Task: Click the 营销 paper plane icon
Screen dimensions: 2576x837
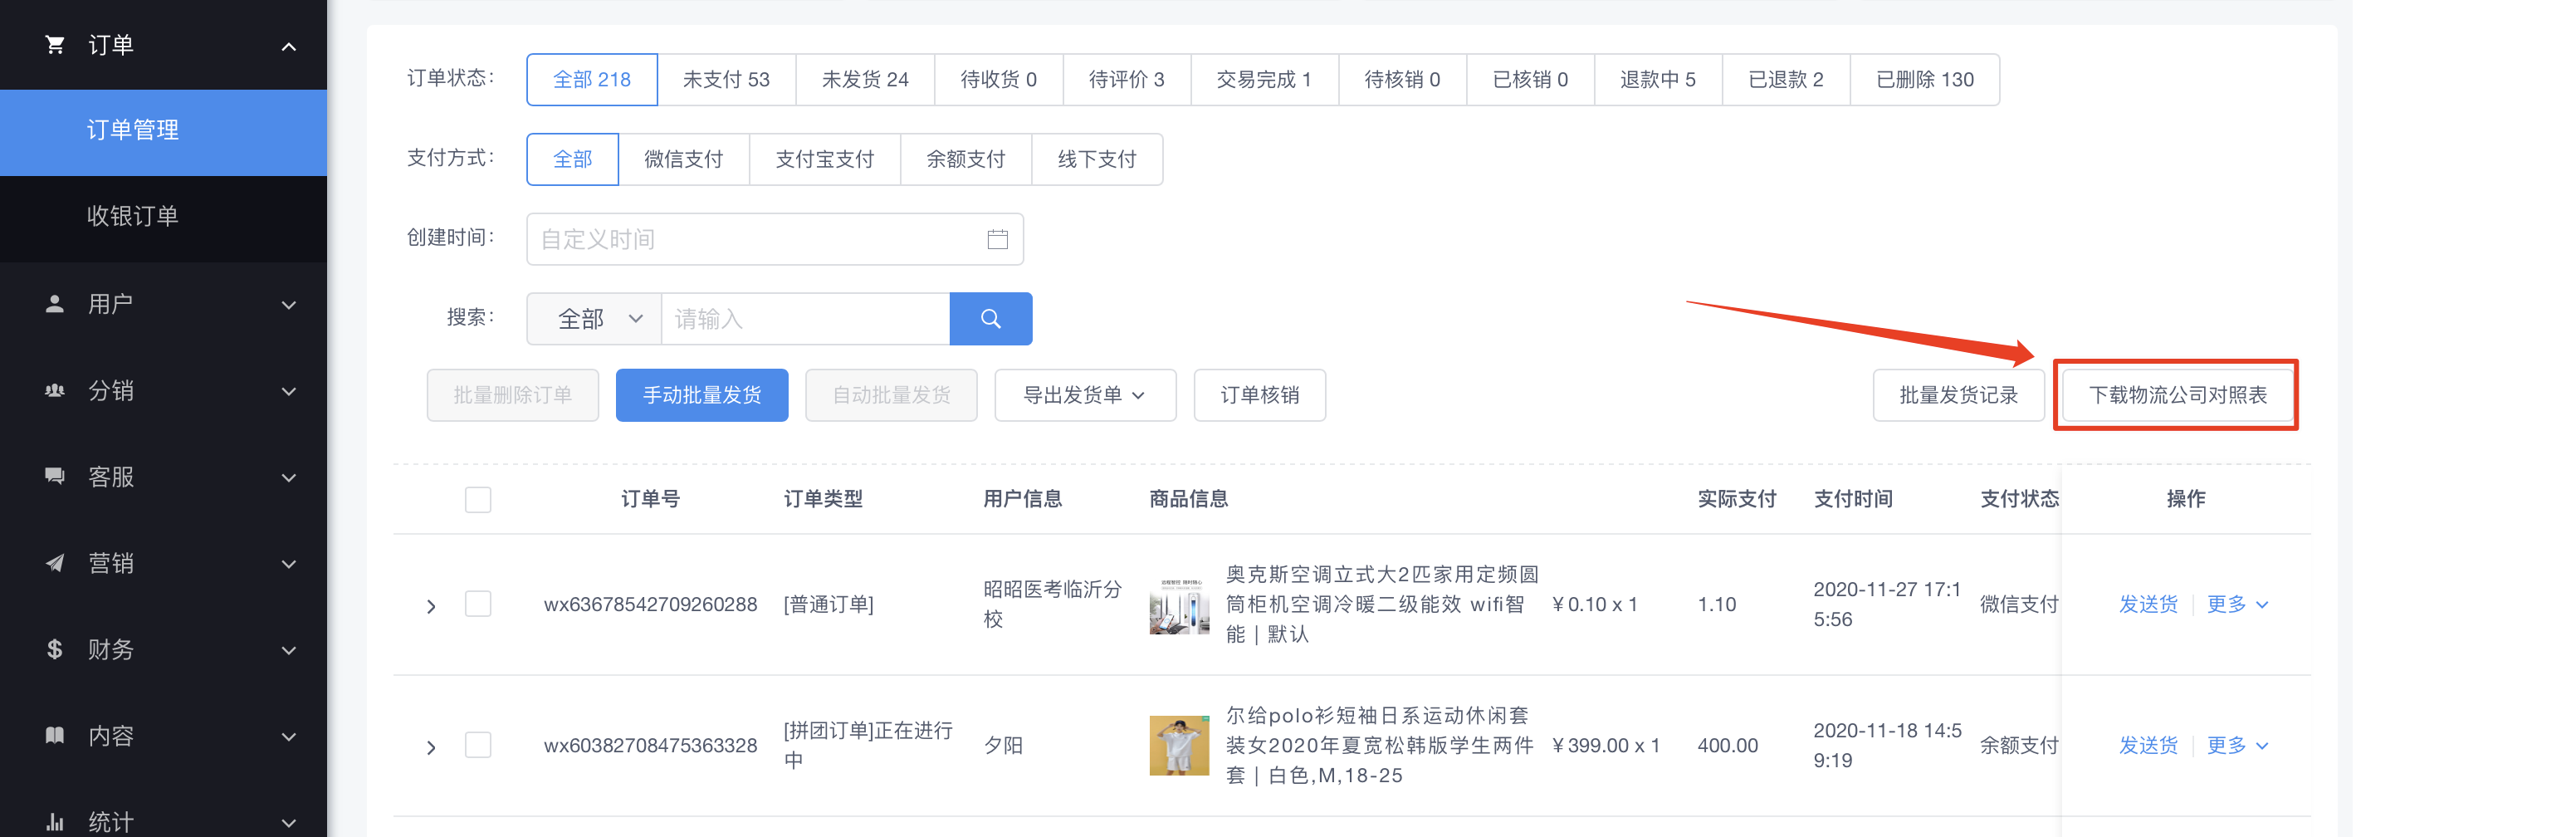Action: [55, 563]
